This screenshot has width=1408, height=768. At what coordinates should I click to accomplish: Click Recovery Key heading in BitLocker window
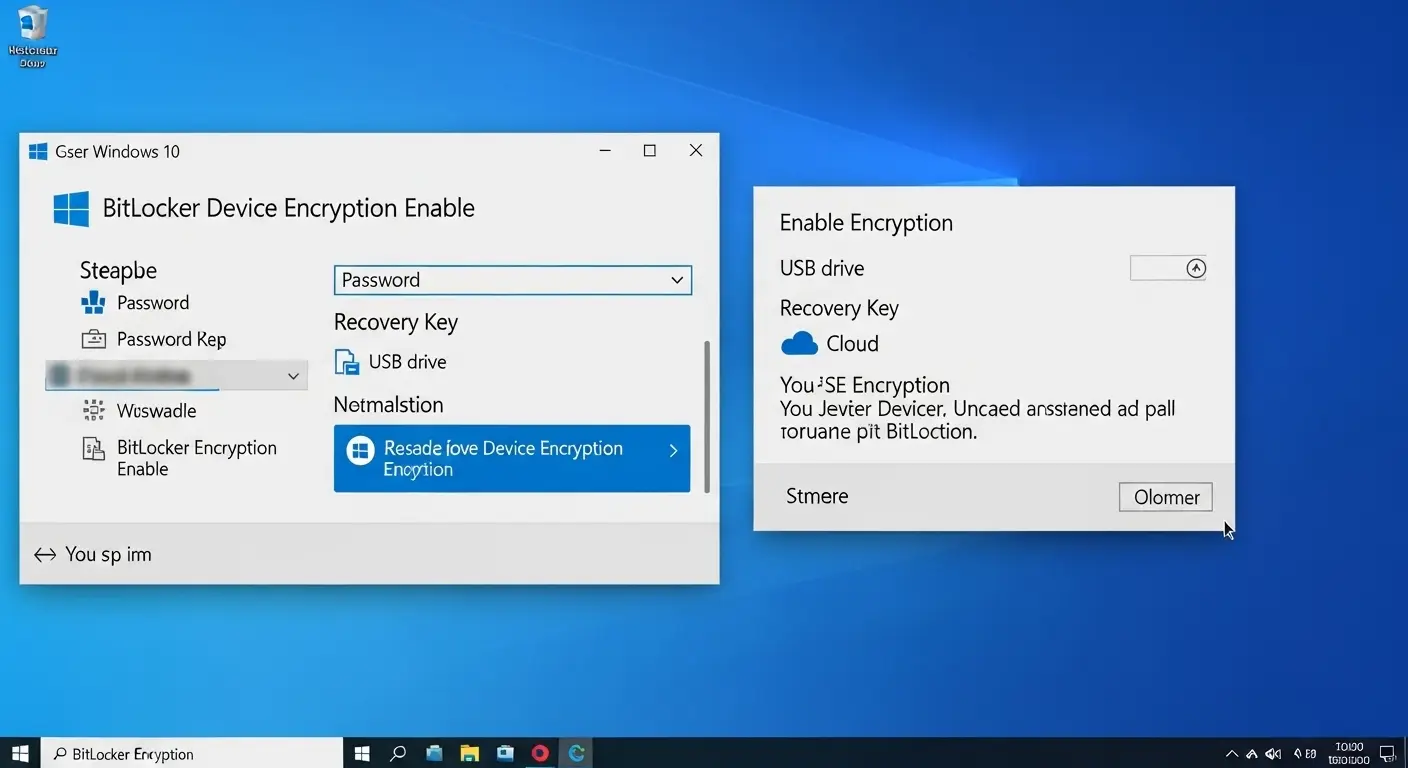point(395,322)
